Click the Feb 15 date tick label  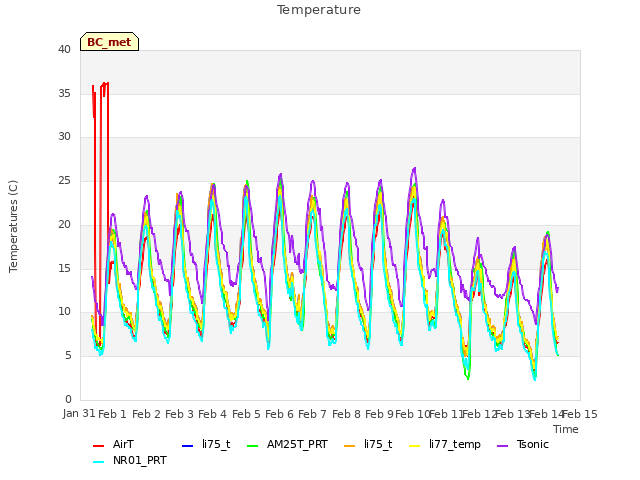[x=580, y=414]
